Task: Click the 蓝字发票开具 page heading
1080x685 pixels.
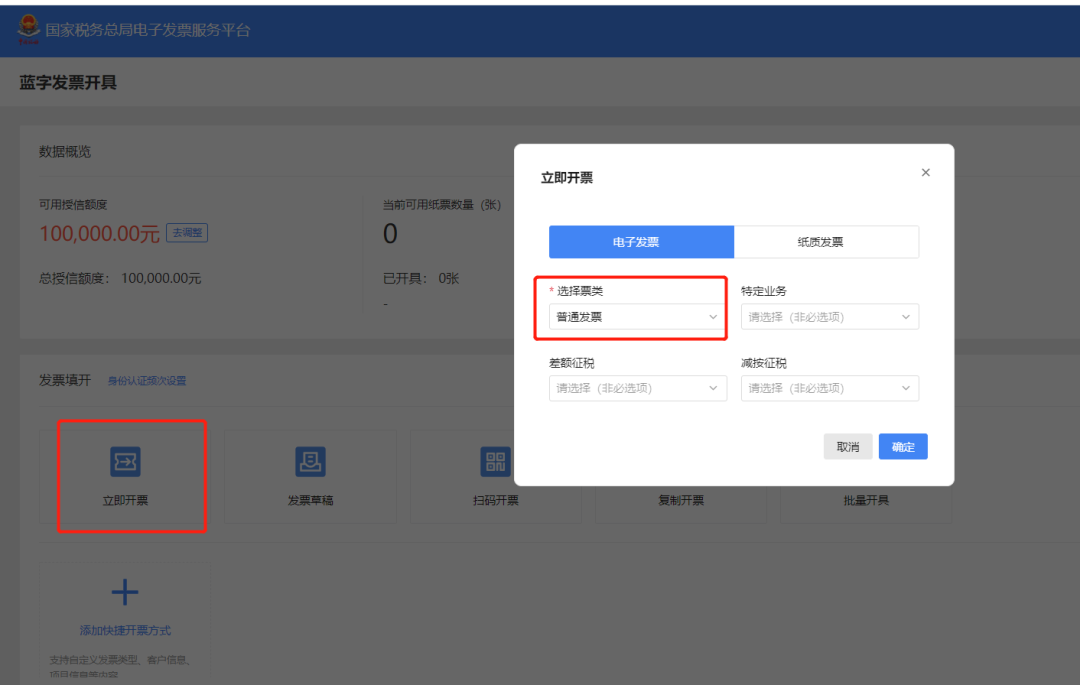Action: click(68, 83)
